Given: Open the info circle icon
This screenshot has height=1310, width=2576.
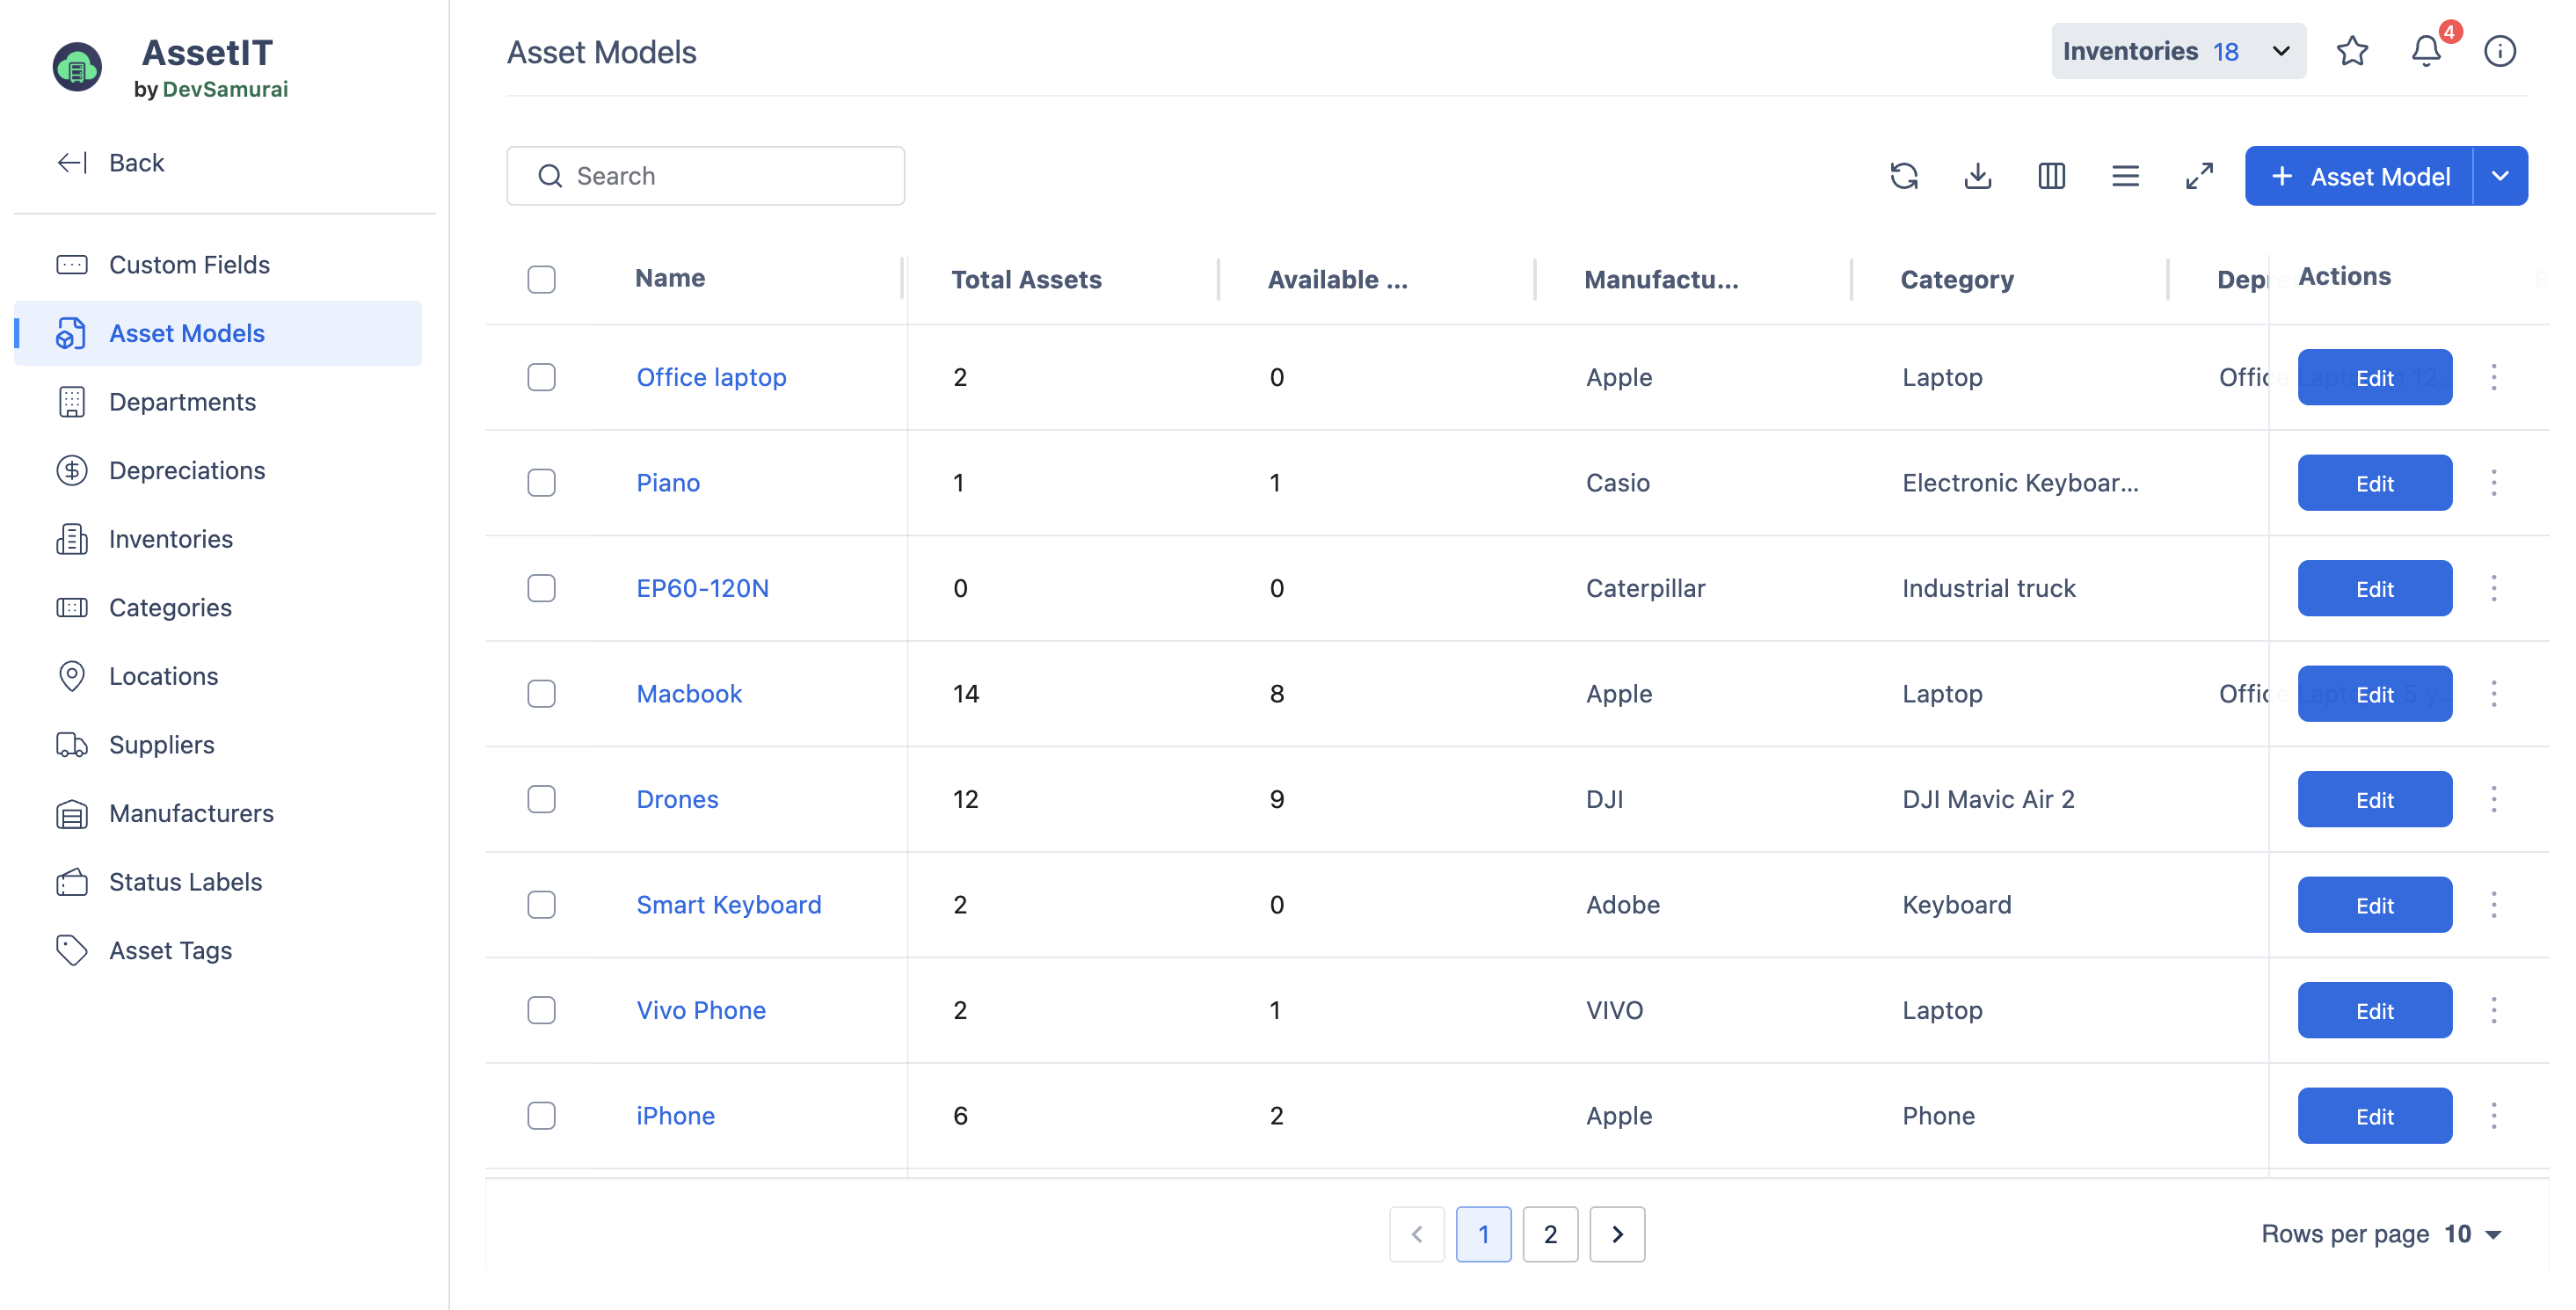Looking at the screenshot, I should click(2499, 51).
